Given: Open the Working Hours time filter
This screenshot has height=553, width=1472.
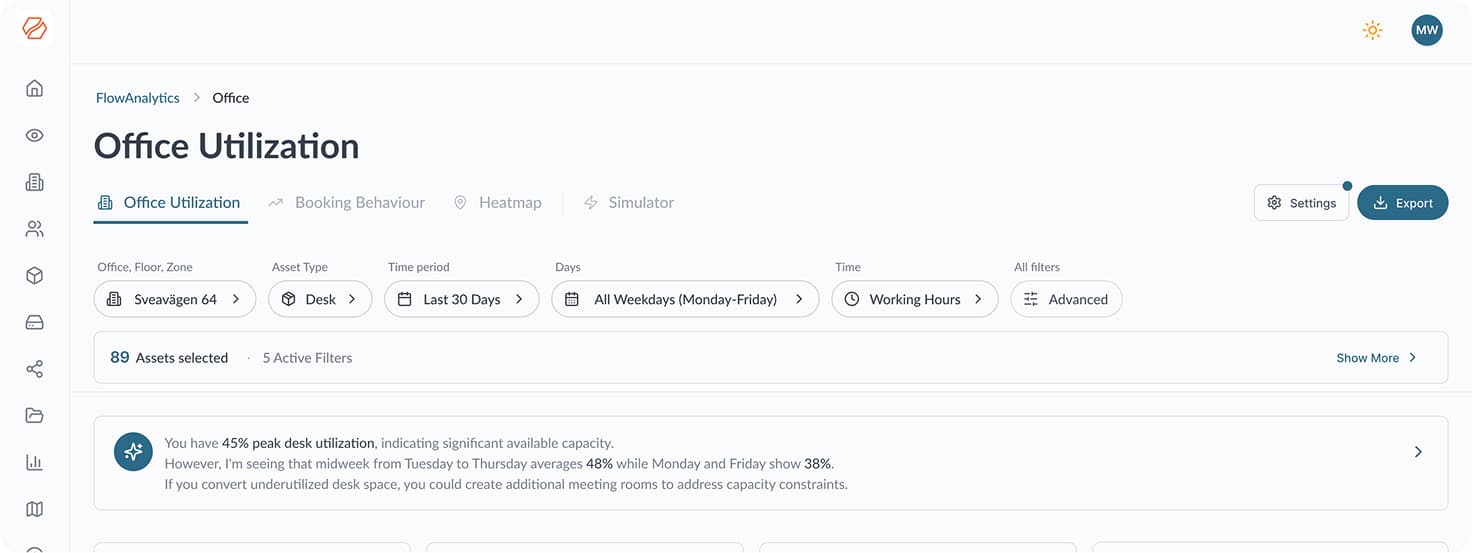Looking at the screenshot, I should point(914,299).
